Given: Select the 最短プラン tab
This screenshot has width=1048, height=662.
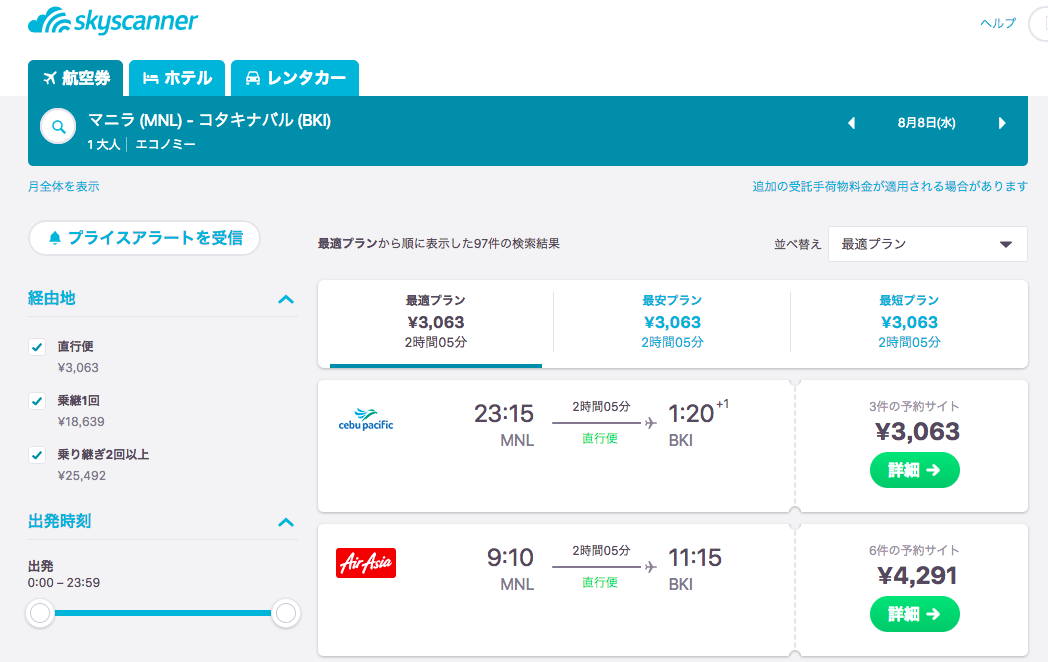Looking at the screenshot, I should click(909, 321).
